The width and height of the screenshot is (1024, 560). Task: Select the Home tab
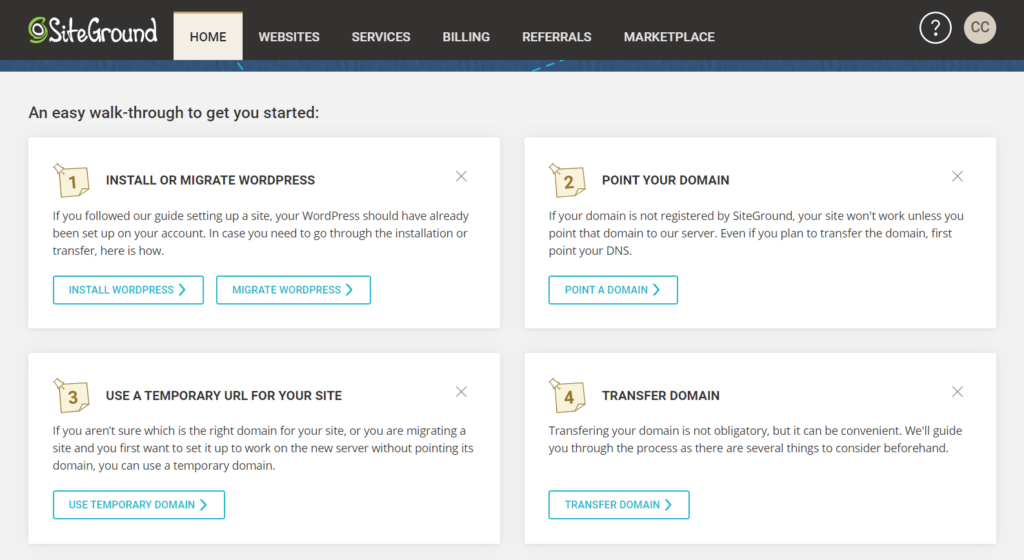click(x=208, y=37)
